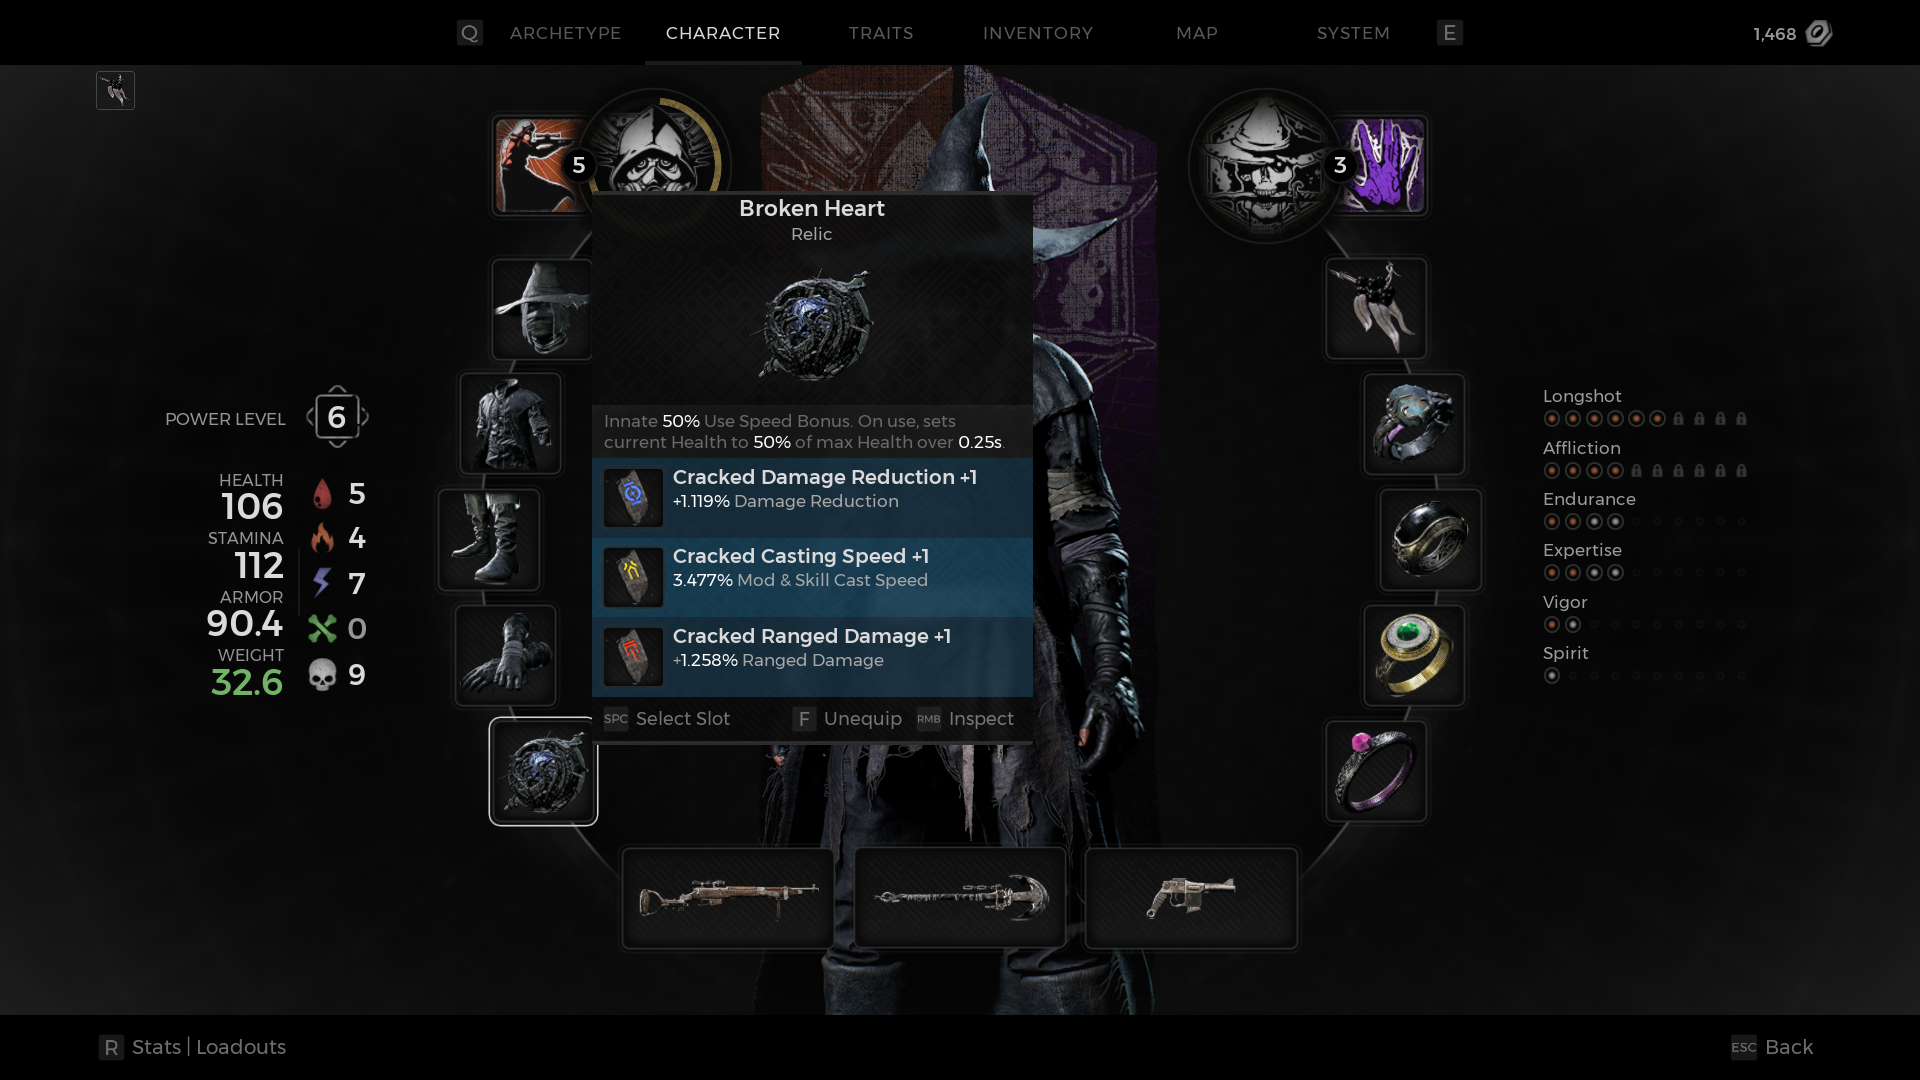Viewport: 1920px width, 1080px height.
Task: Toggle Spirit skill level indicator
Action: click(1552, 675)
